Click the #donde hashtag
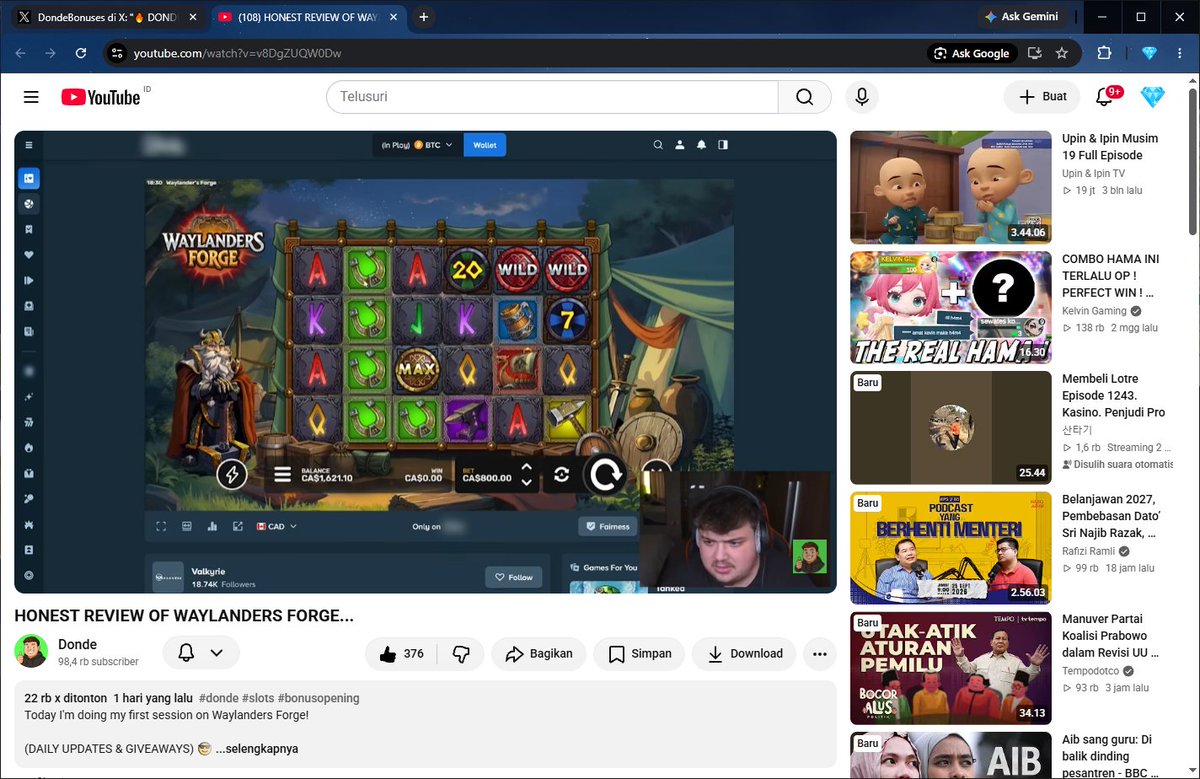This screenshot has height=779, width=1200. 218,698
